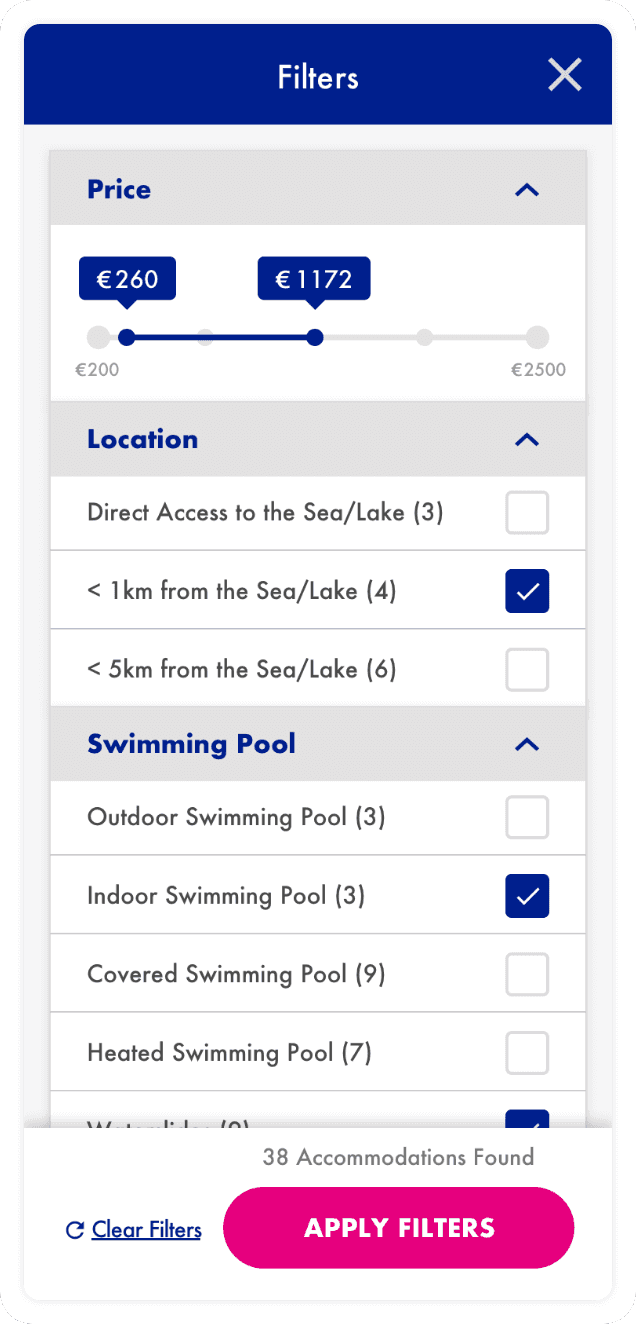636x1324 pixels.
Task: Click the refresh icon beside Clear Filters
Action: point(74,1230)
